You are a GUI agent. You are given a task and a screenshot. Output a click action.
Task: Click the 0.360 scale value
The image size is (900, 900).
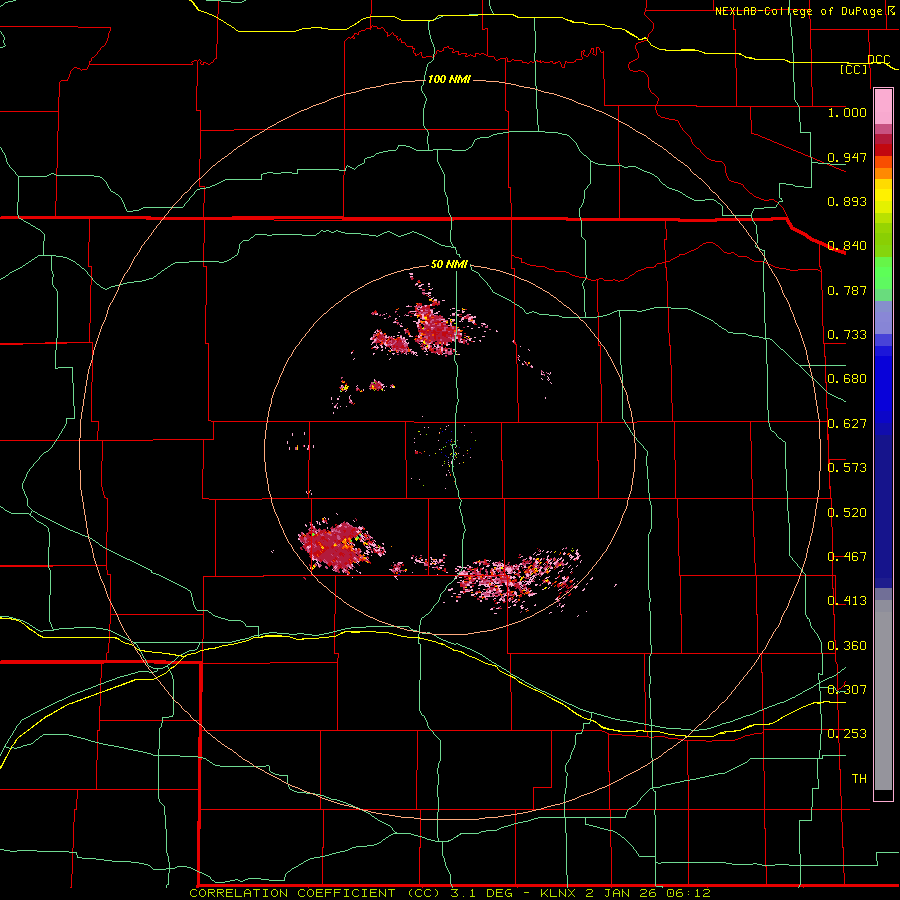click(847, 646)
